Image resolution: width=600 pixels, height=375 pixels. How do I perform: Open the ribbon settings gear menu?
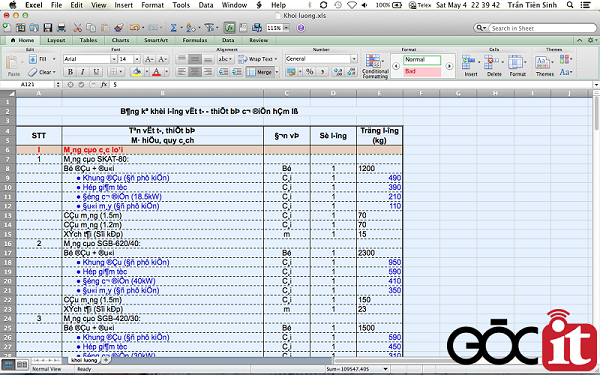pos(592,40)
